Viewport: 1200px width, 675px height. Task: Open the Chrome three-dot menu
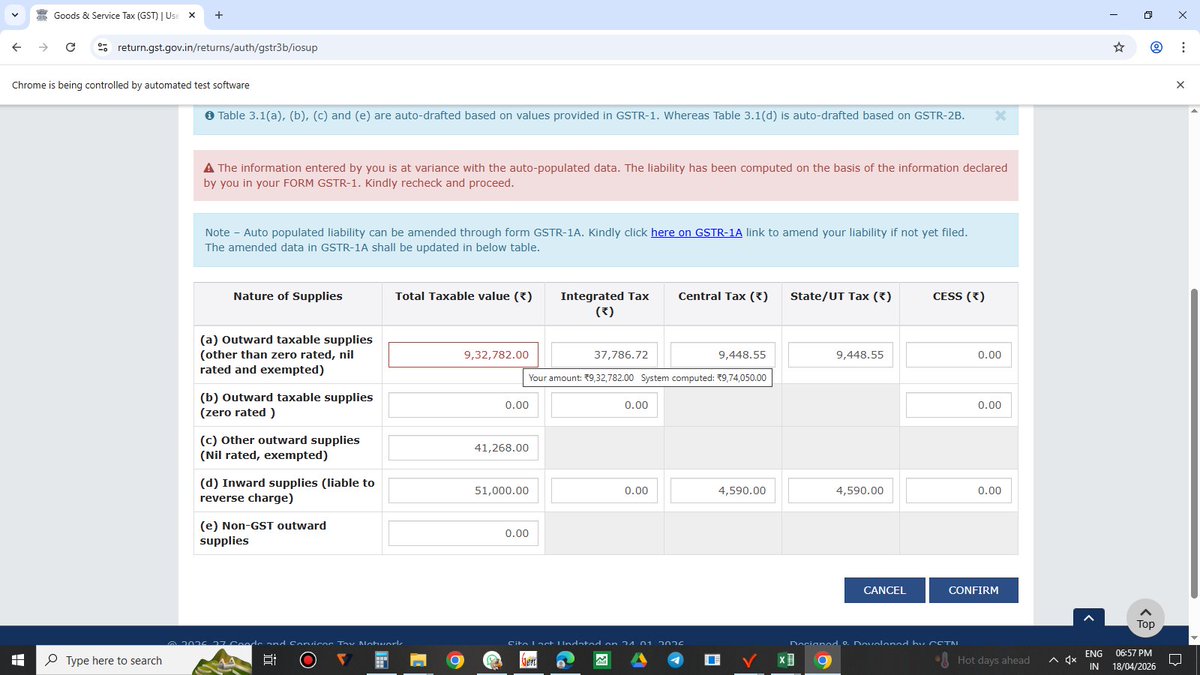tap(1183, 47)
